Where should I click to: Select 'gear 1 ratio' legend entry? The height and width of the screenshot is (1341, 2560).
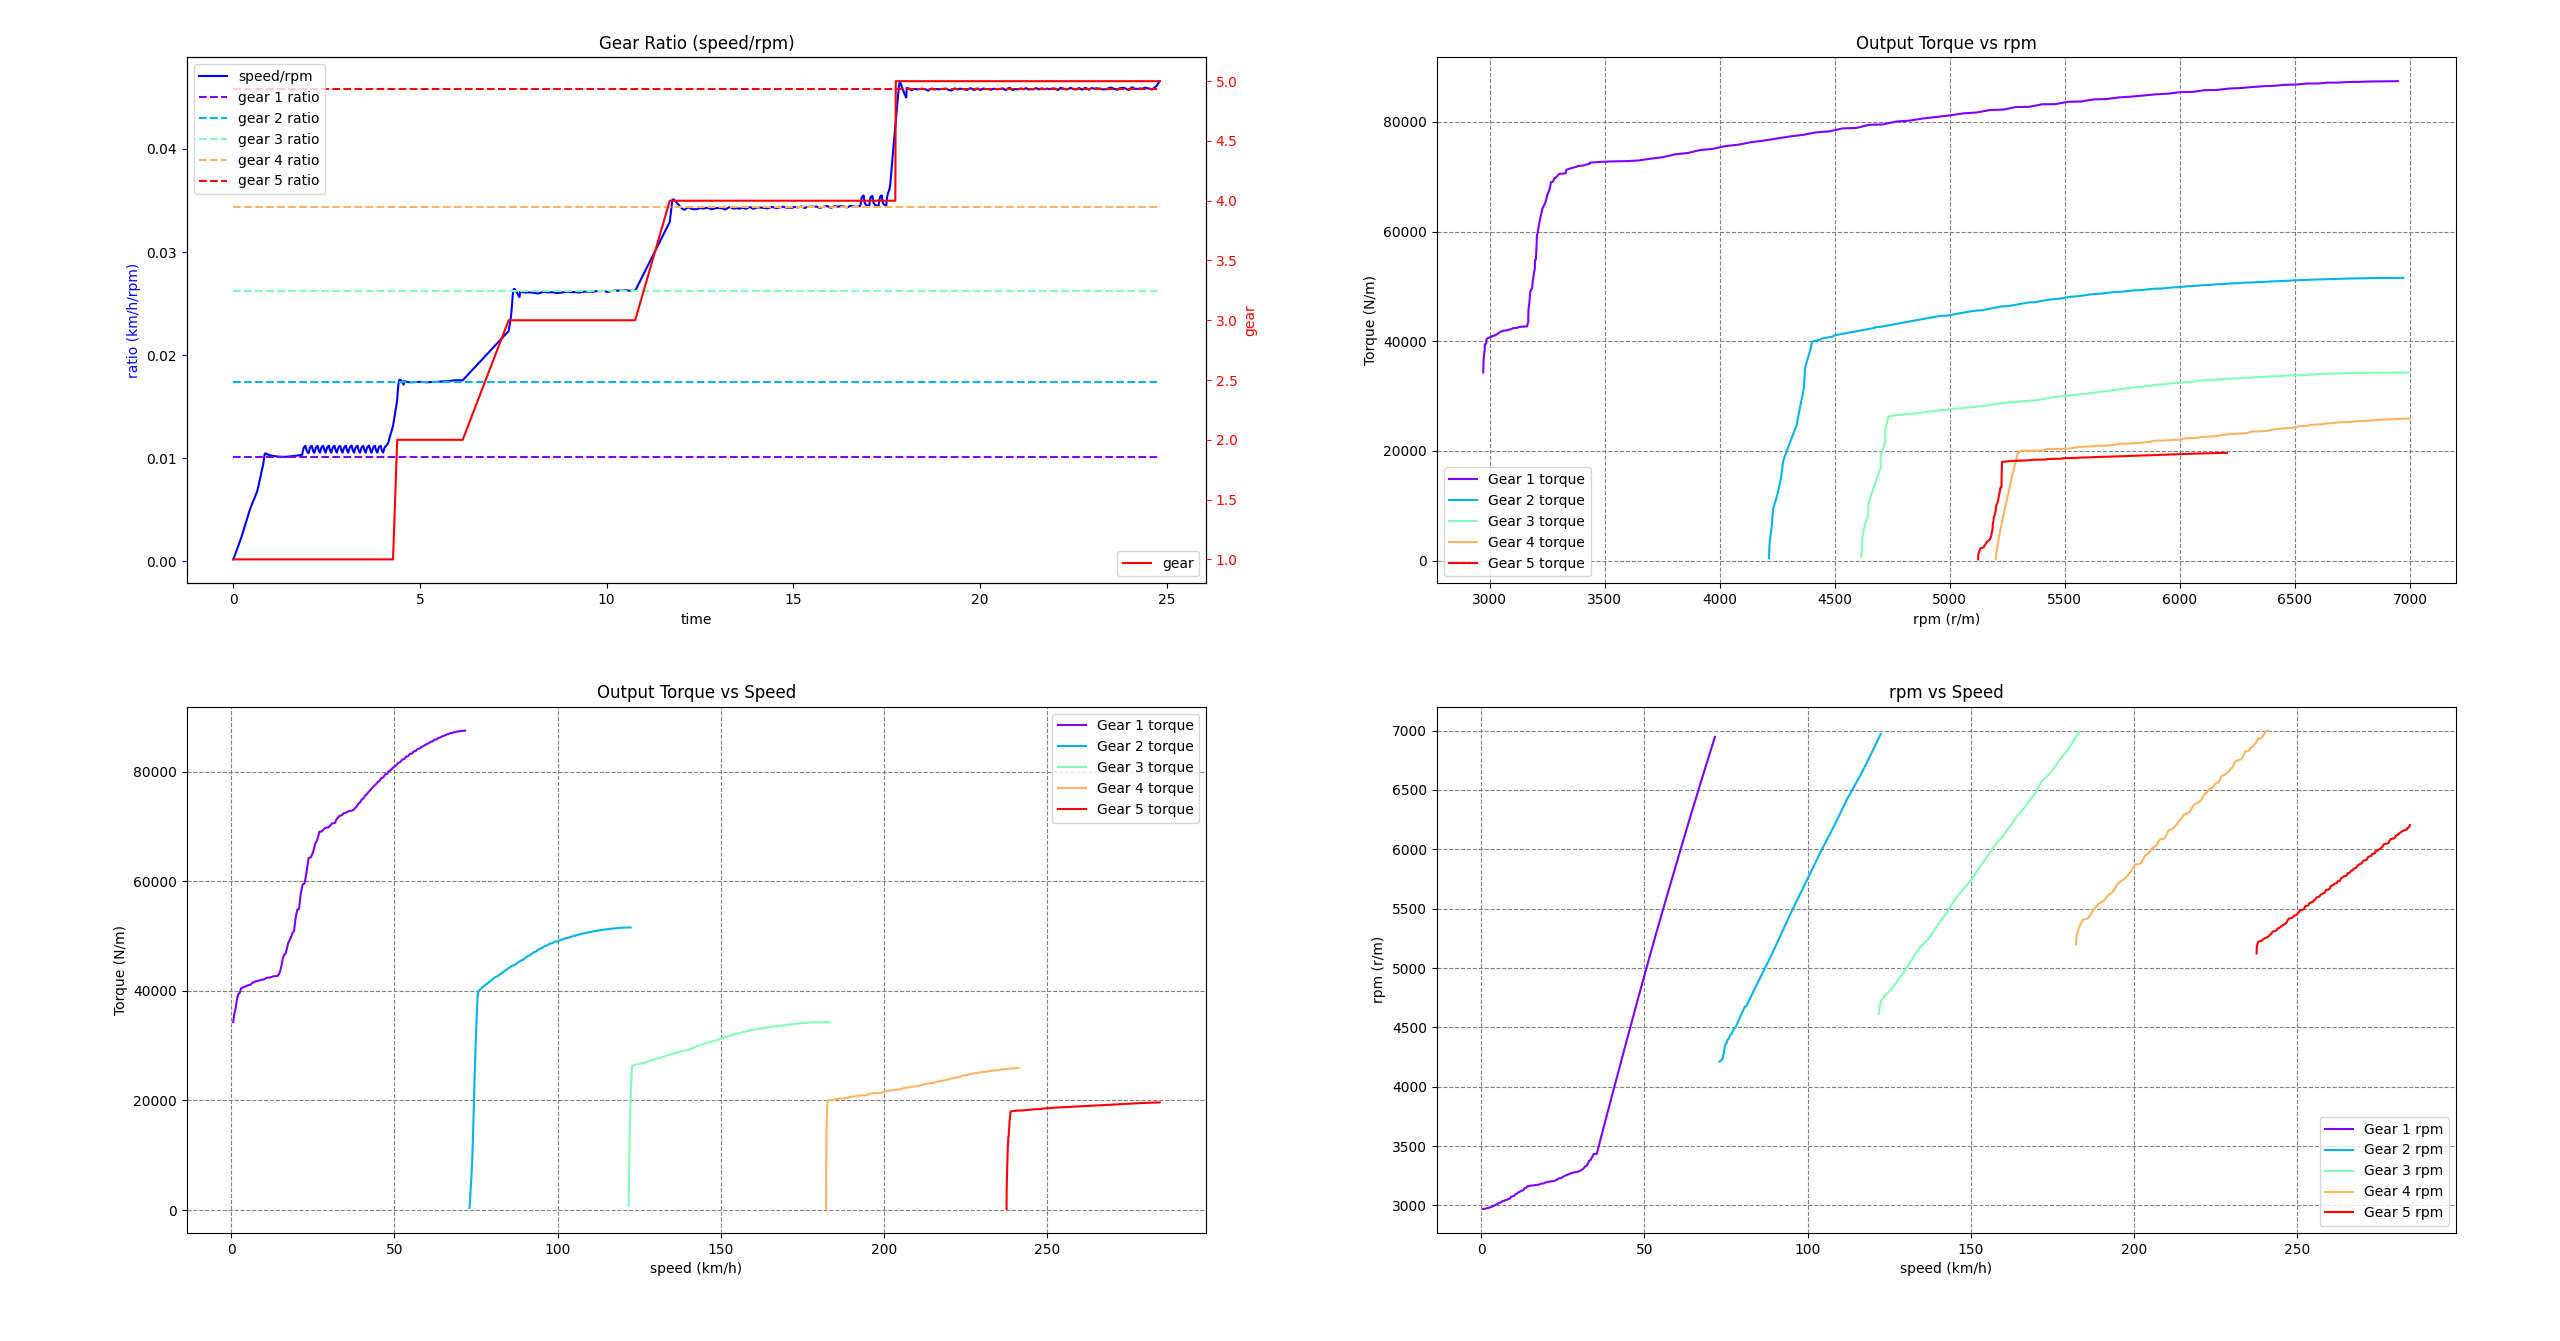coord(258,97)
